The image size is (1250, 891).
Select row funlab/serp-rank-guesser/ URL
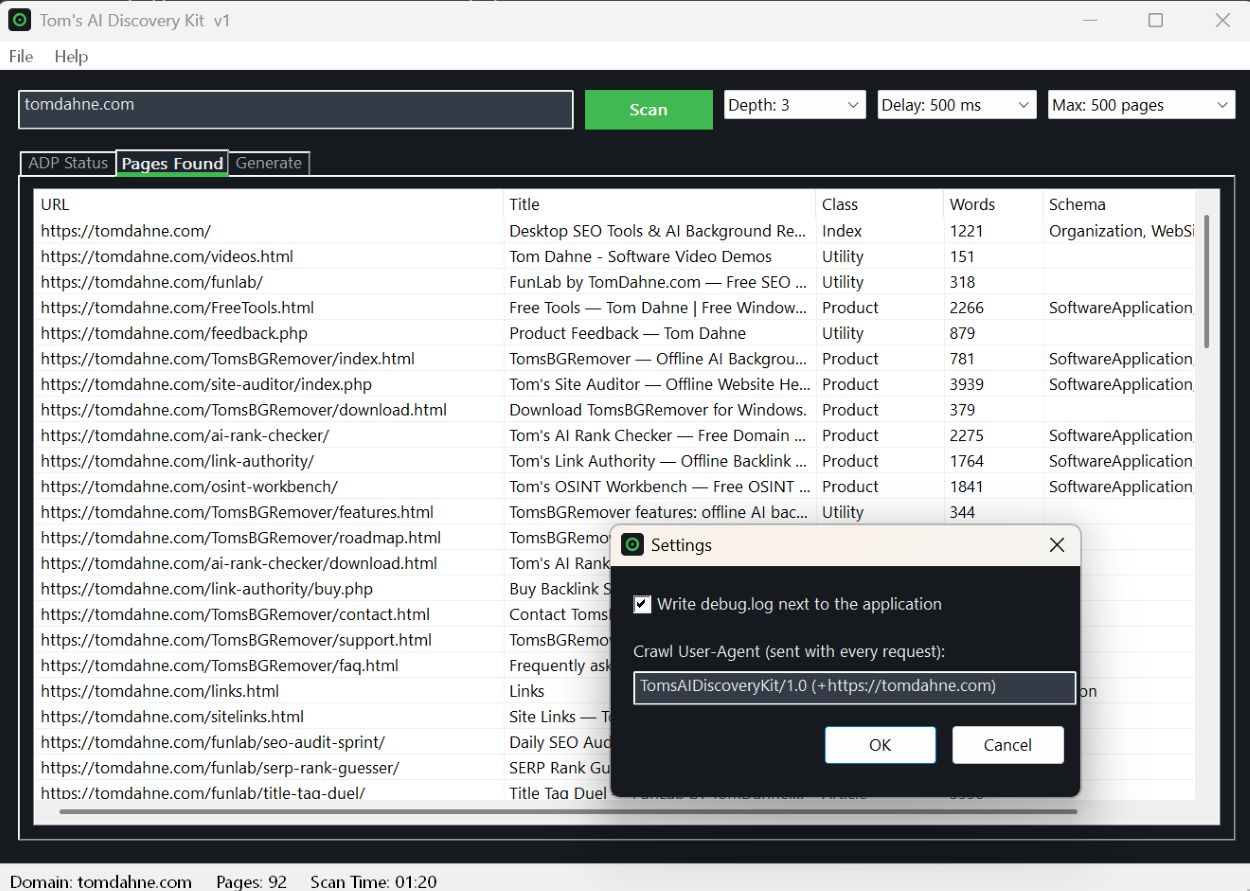(220, 768)
